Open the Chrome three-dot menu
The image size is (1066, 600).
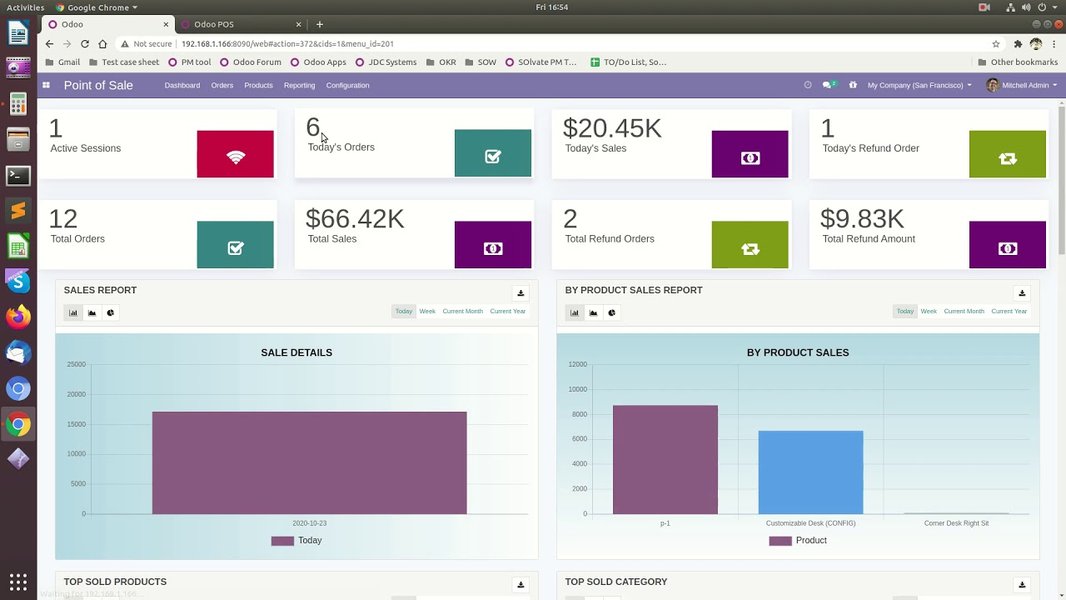pyautogui.click(x=1054, y=43)
